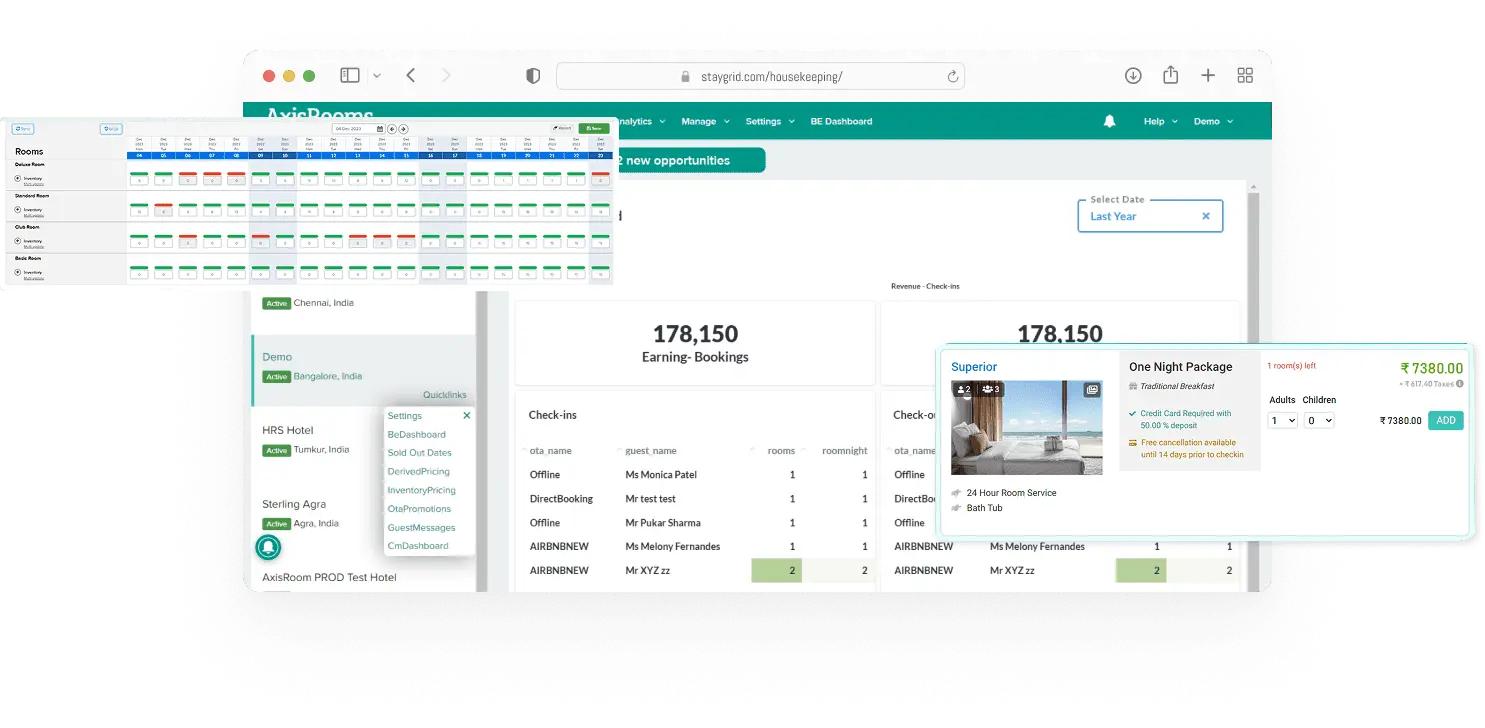
Task: Open the Adults count dropdown
Action: (x=1282, y=421)
